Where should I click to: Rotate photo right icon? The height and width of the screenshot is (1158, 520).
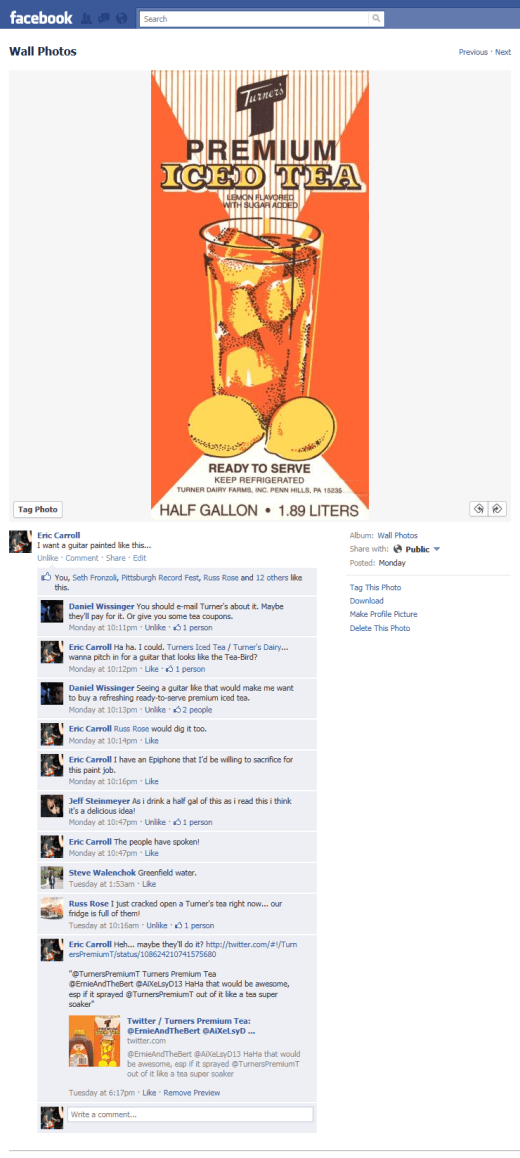coord(497,509)
